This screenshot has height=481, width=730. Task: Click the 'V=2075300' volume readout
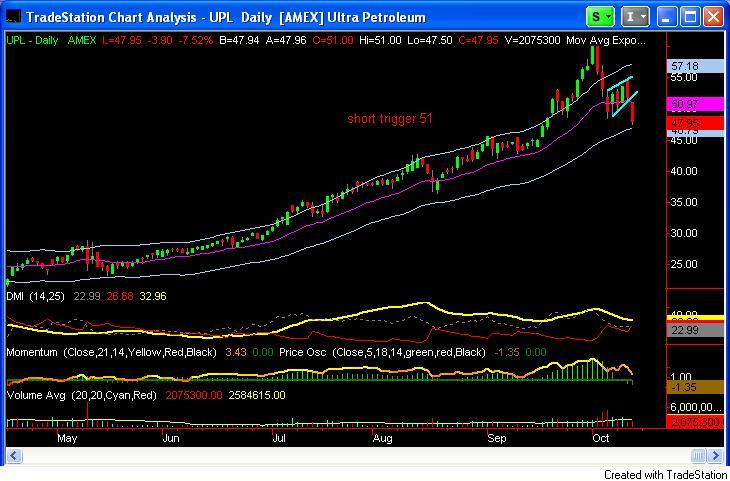[533, 41]
